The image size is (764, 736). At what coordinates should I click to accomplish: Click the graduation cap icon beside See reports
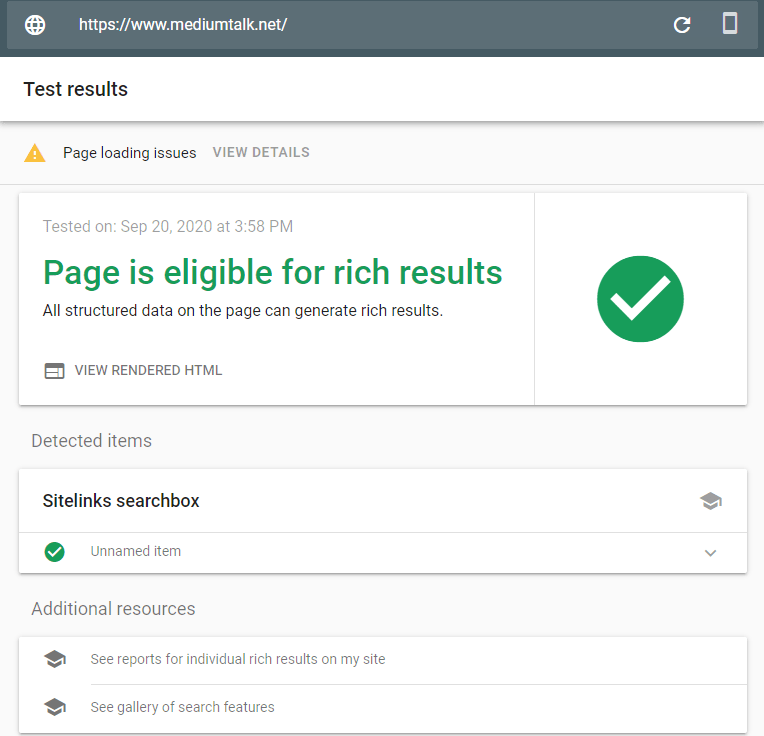click(55, 659)
